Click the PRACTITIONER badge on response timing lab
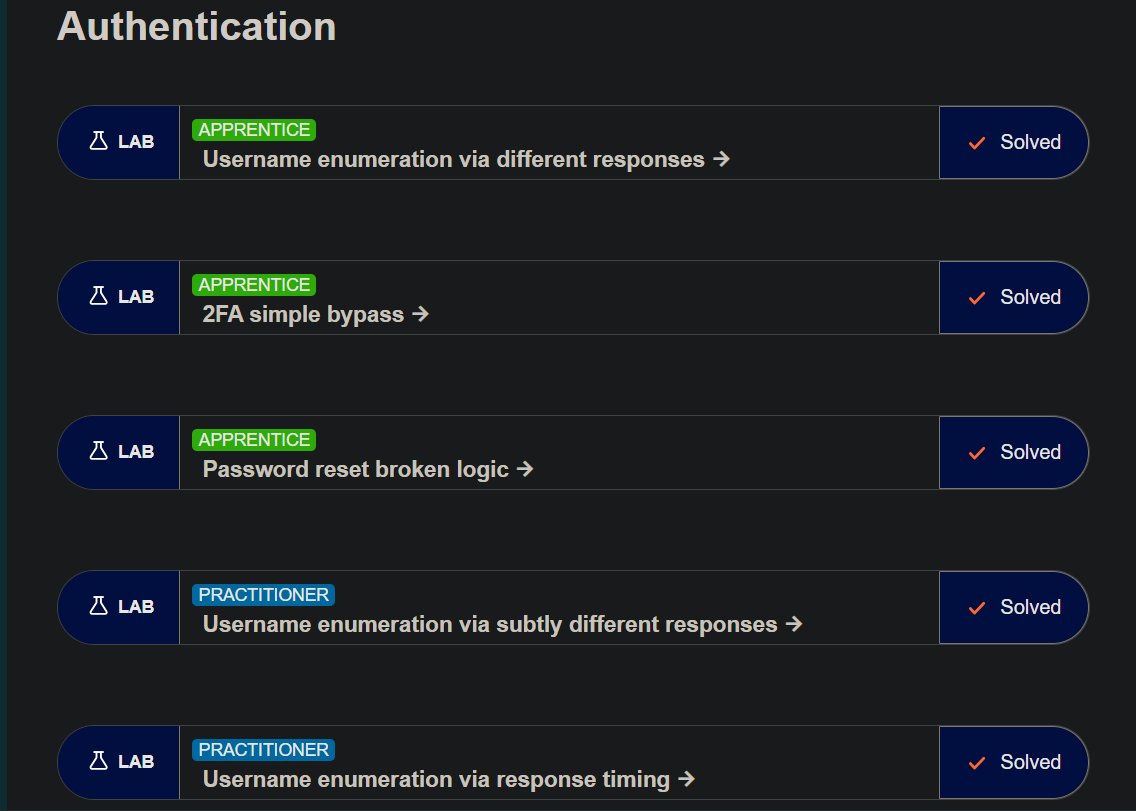 click(264, 750)
